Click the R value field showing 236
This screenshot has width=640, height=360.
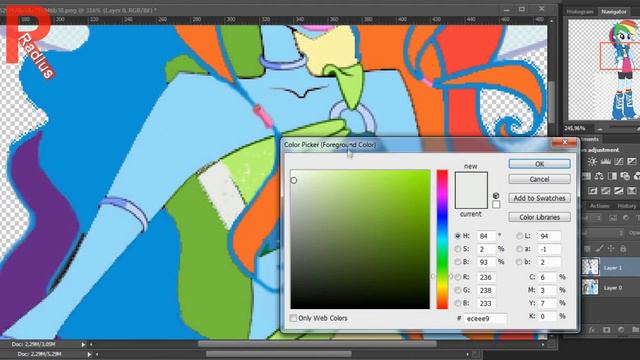486,277
